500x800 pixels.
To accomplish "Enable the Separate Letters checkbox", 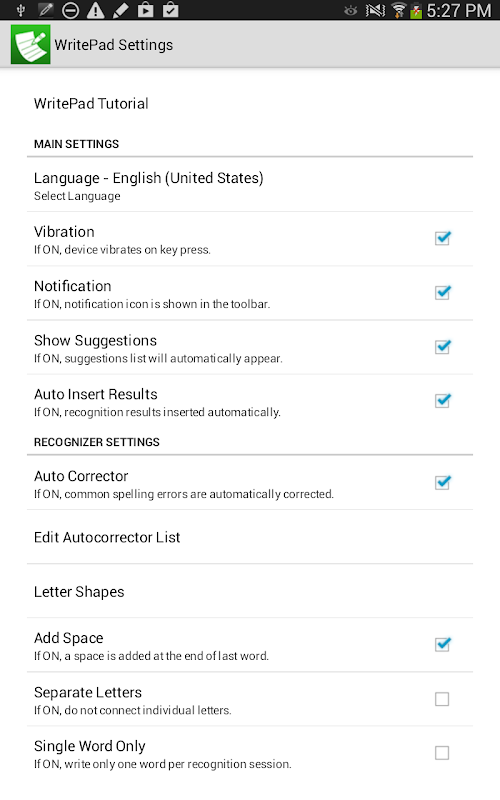I will [442, 699].
